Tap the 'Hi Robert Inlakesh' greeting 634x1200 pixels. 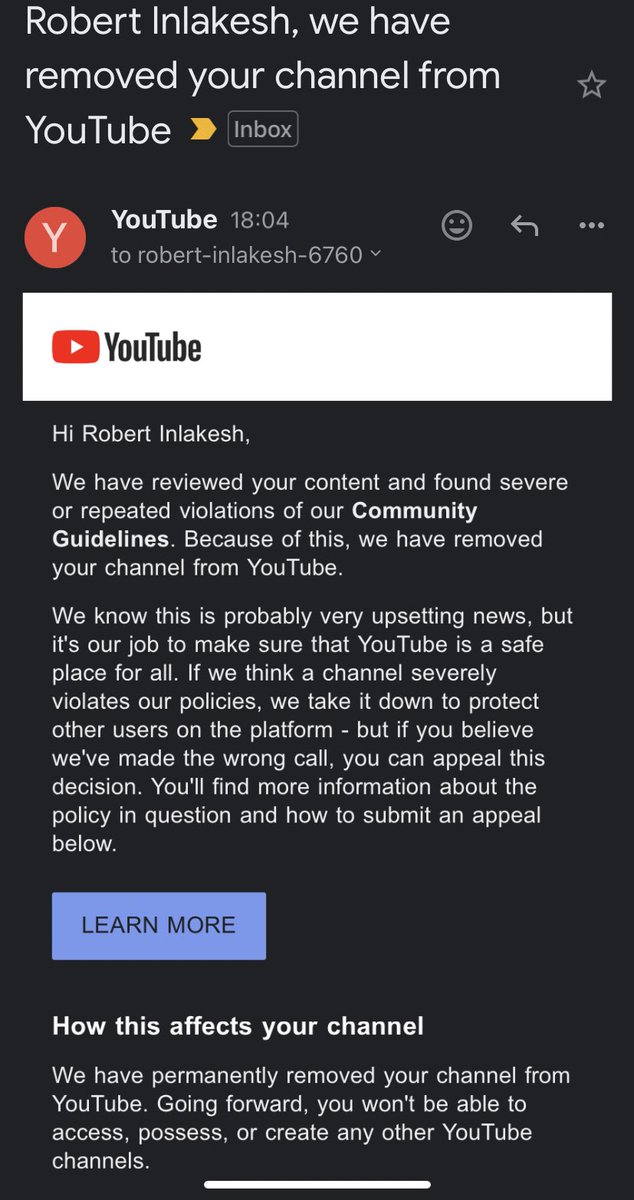pyautogui.click(x=151, y=434)
